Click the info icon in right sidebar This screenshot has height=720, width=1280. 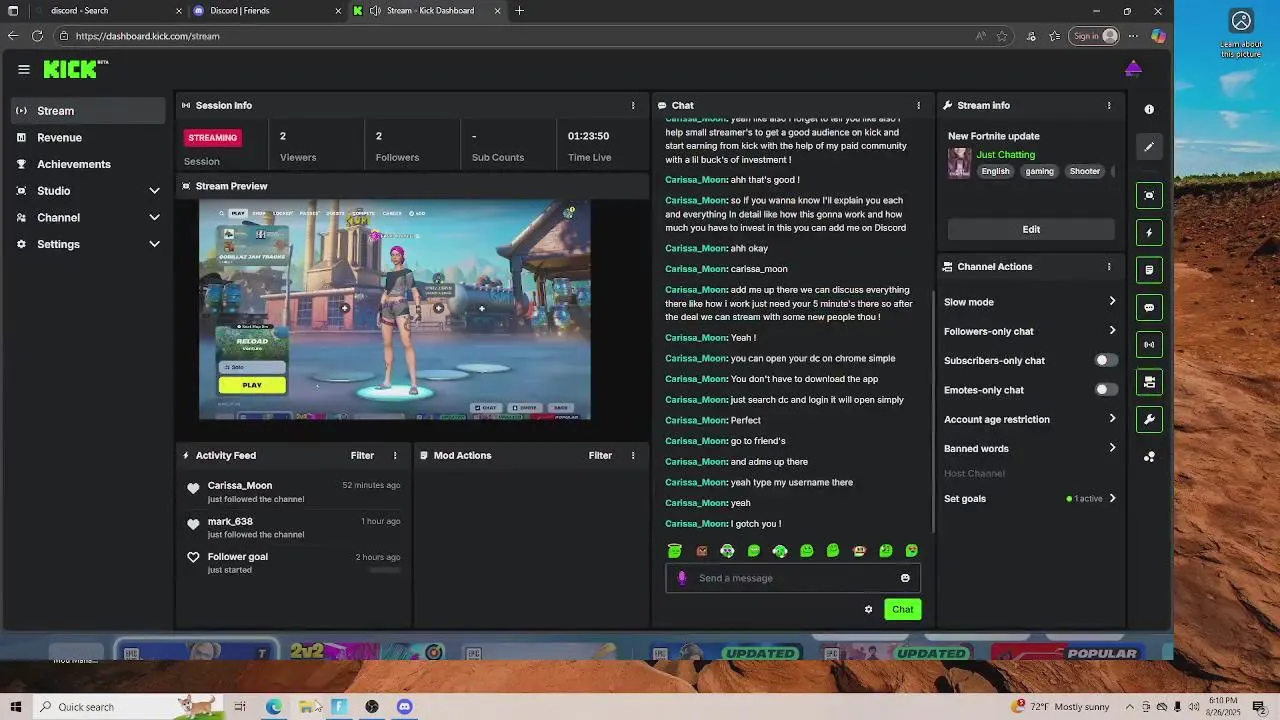1149,109
